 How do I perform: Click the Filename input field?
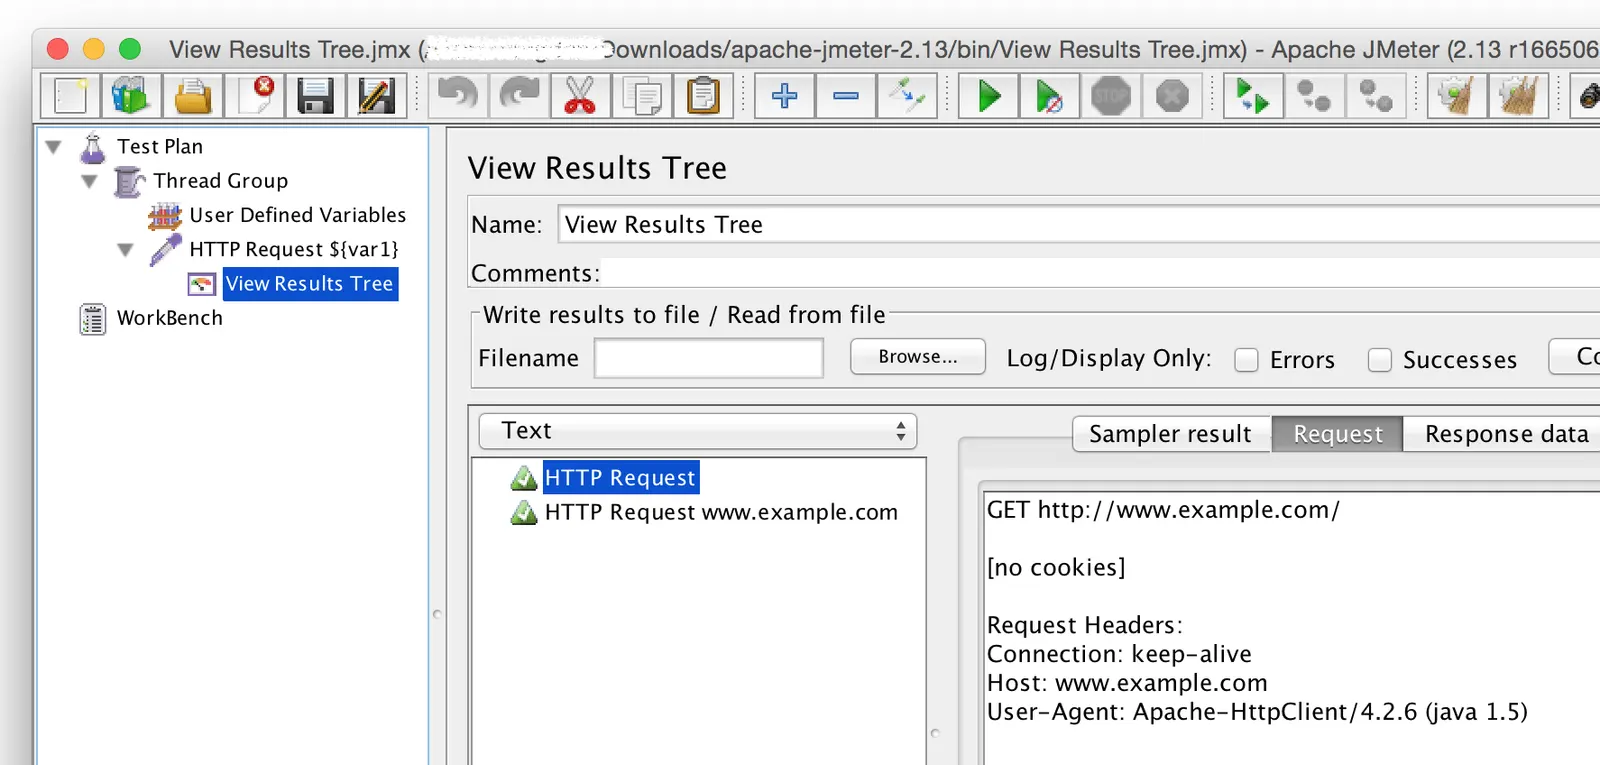[x=709, y=358]
